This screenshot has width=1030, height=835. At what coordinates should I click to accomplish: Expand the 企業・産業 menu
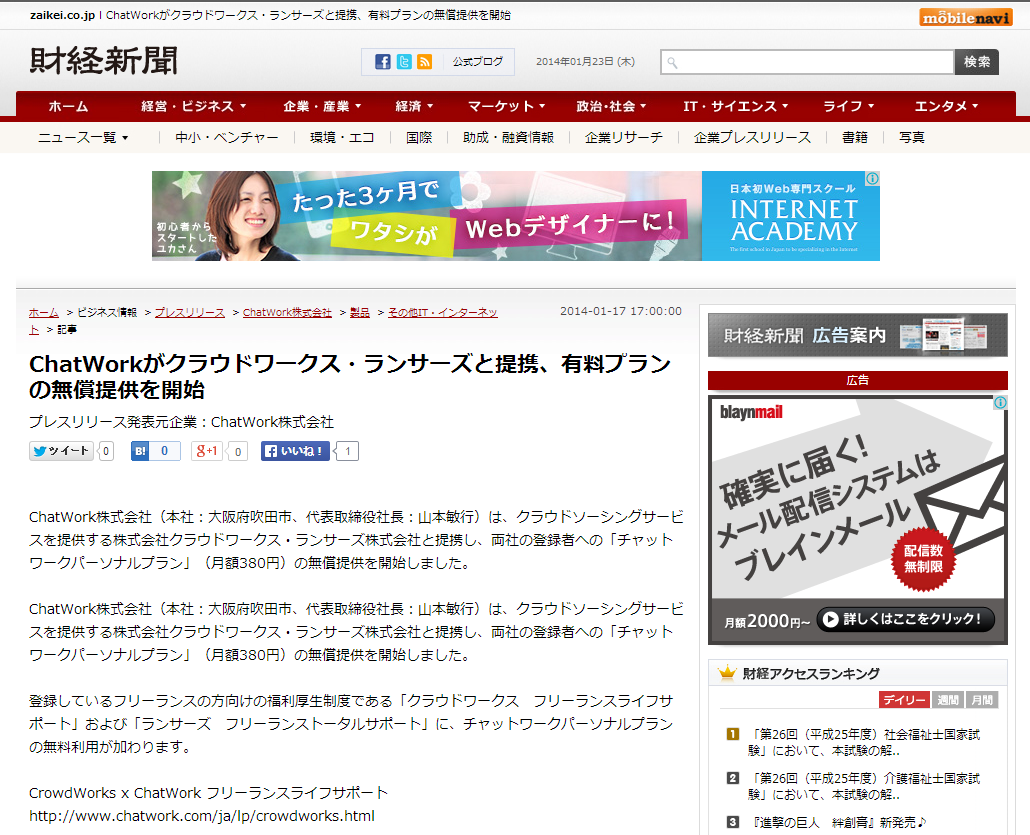pos(322,106)
